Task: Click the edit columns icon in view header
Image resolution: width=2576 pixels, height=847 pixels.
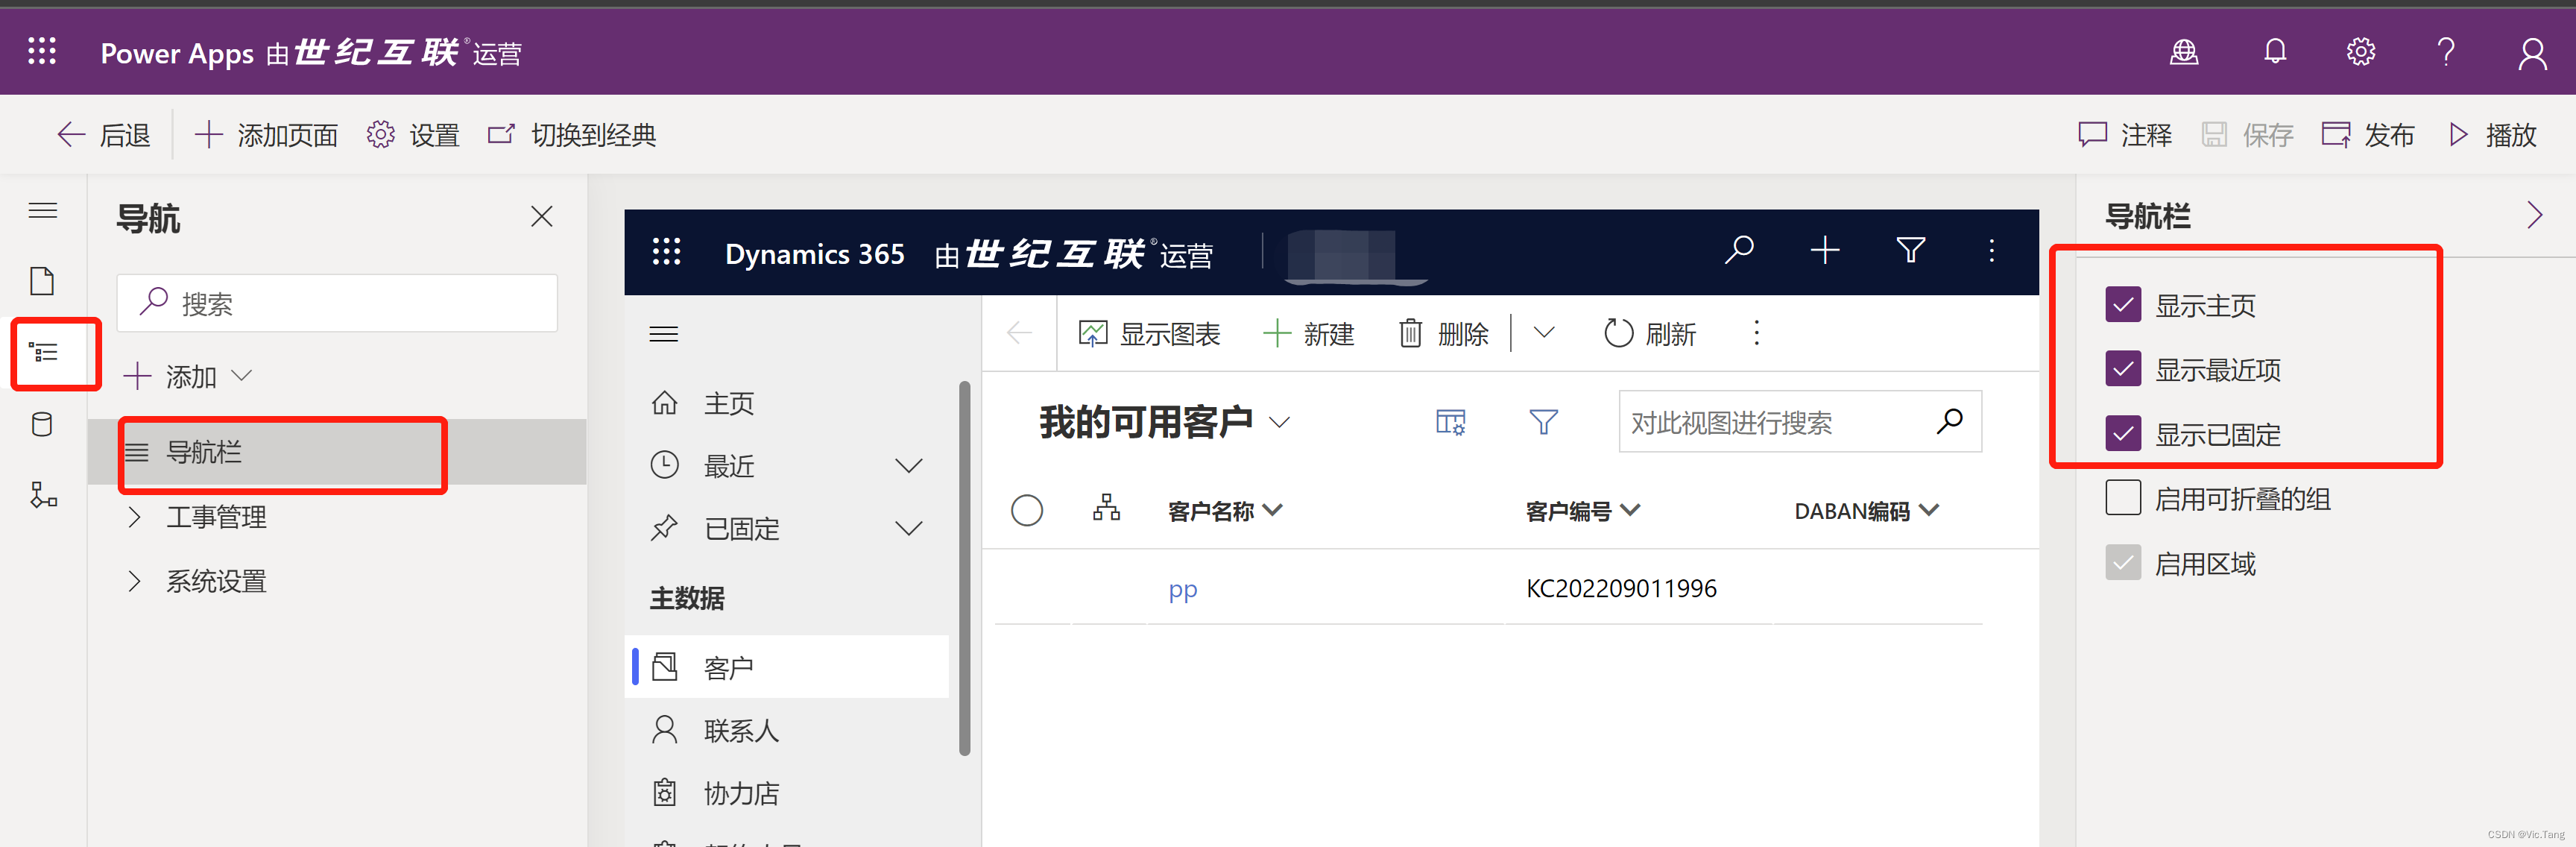Action: 1450,423
